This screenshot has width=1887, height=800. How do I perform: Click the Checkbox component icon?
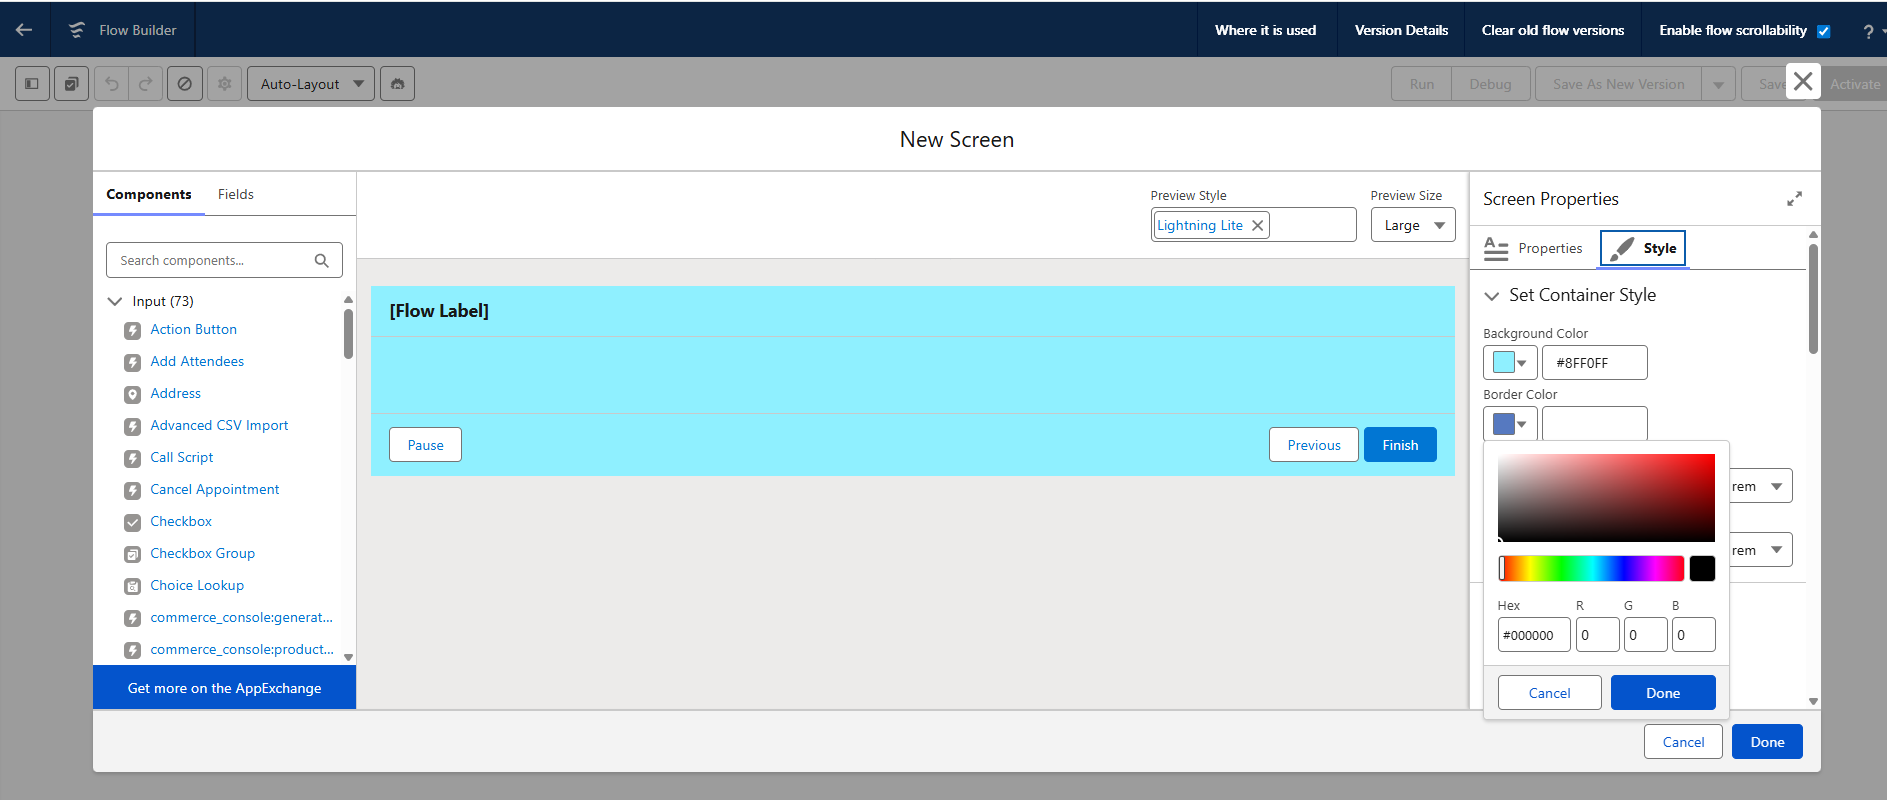click(132, 522)
